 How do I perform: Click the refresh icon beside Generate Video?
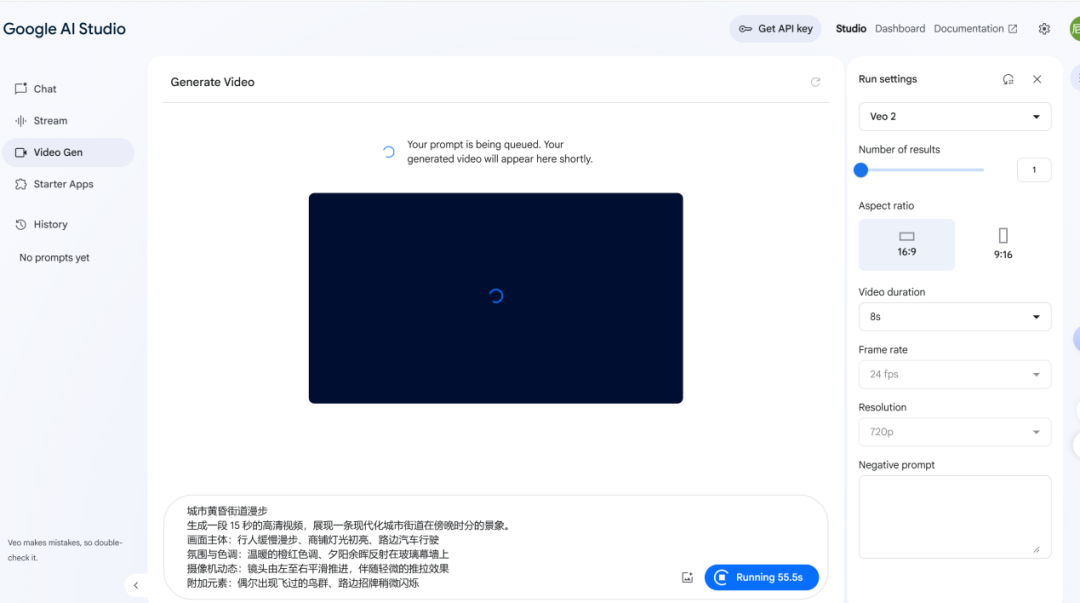tap(816, 82)
